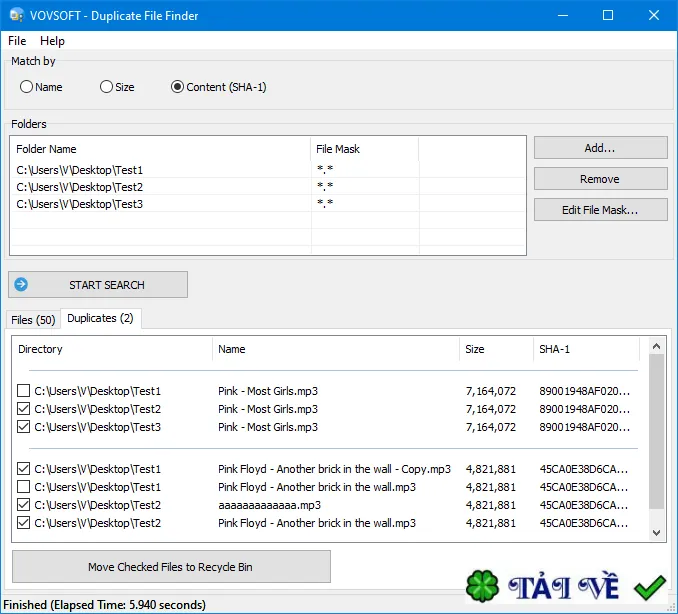678x614 pixels.
Task: Uncheck the aaaaaaaaaaaaa.mp3 checkbox
Action: (23, 505)
